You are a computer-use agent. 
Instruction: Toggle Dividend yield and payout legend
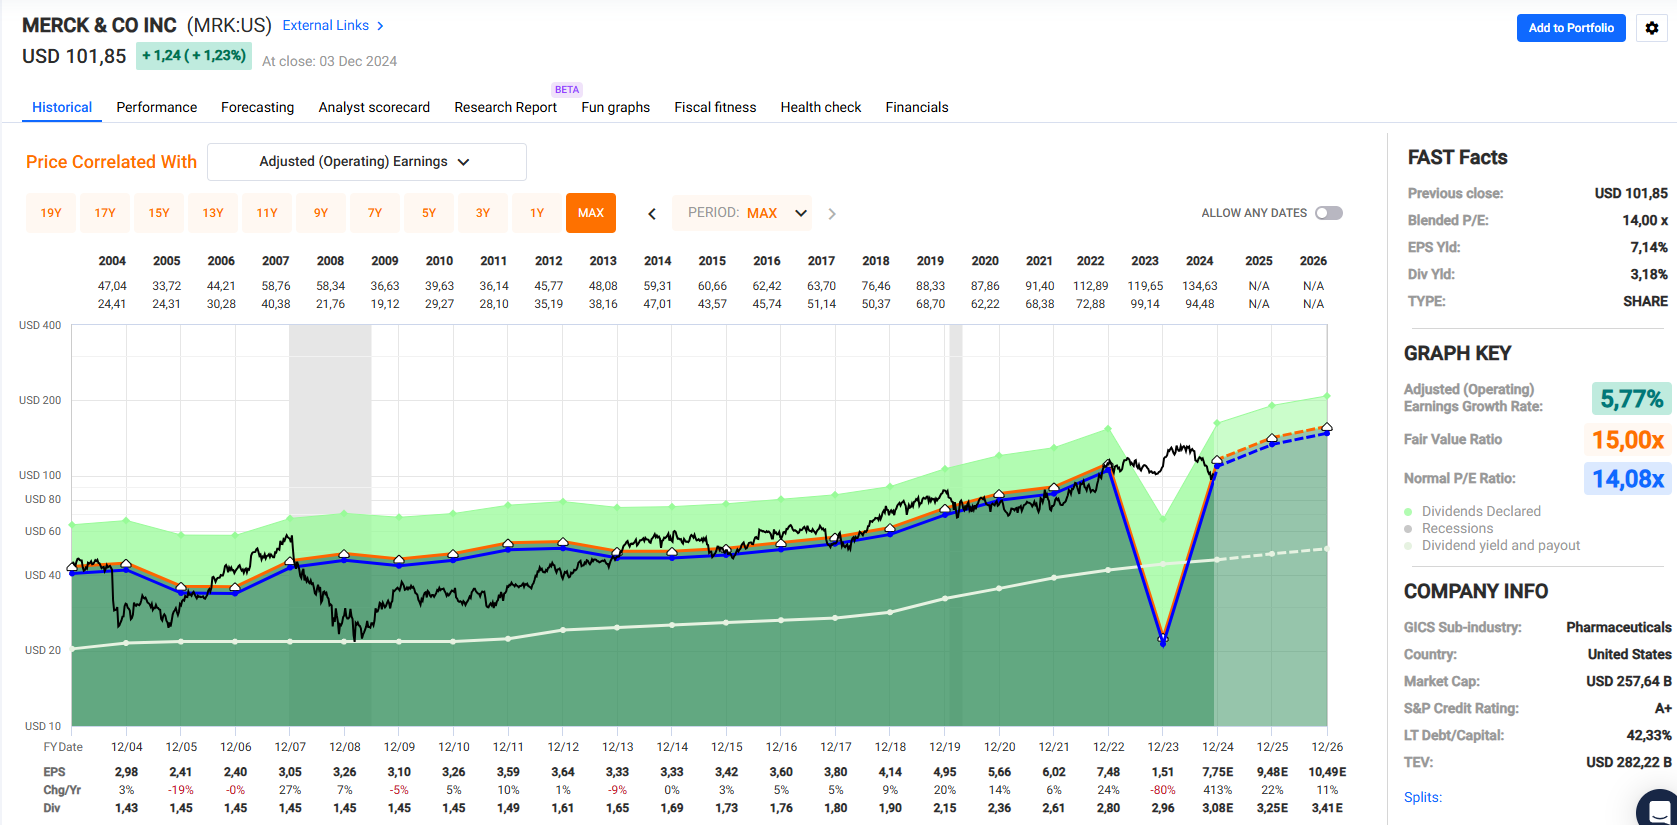[x=1500, y=545]
